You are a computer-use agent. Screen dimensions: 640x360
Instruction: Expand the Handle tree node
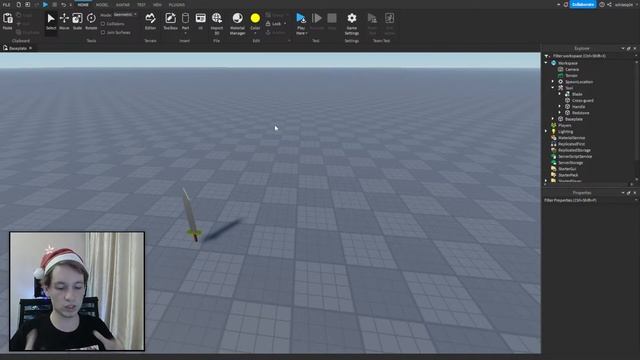pyautogui.click(x=560, y=107)
